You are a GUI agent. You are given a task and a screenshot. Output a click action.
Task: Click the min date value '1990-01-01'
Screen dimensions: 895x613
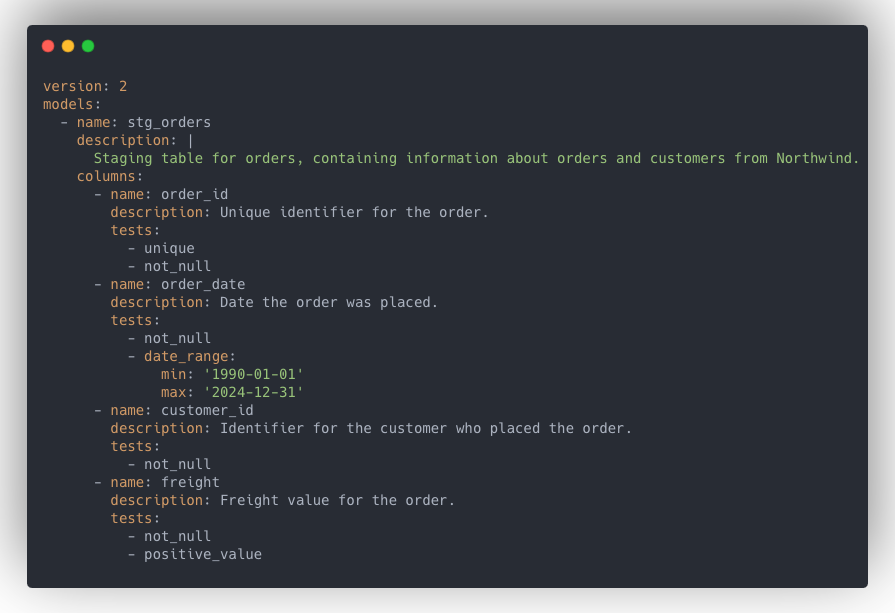point(253,374)
